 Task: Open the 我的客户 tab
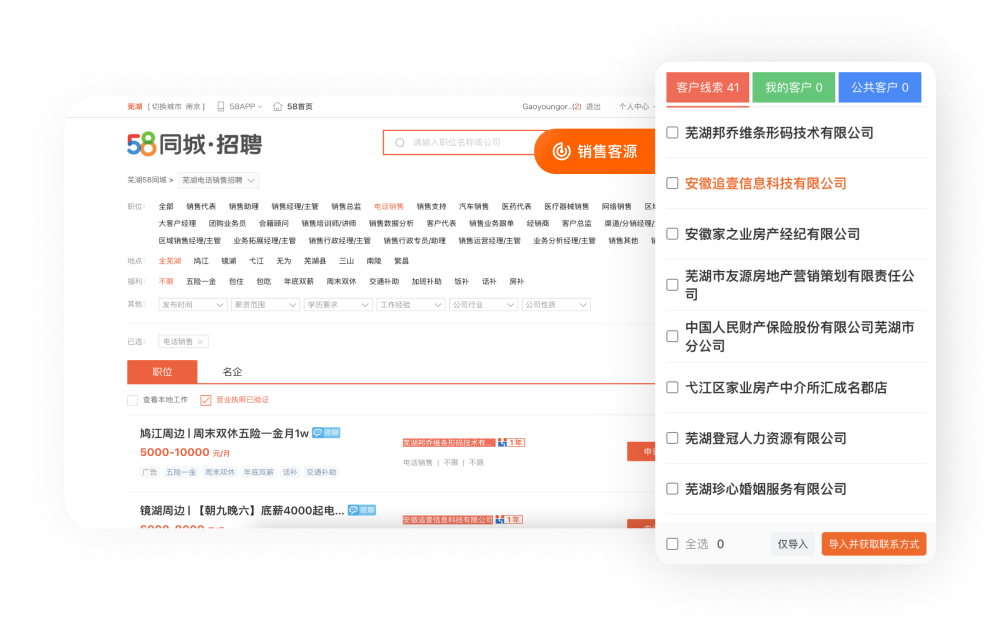click(794, 88)
